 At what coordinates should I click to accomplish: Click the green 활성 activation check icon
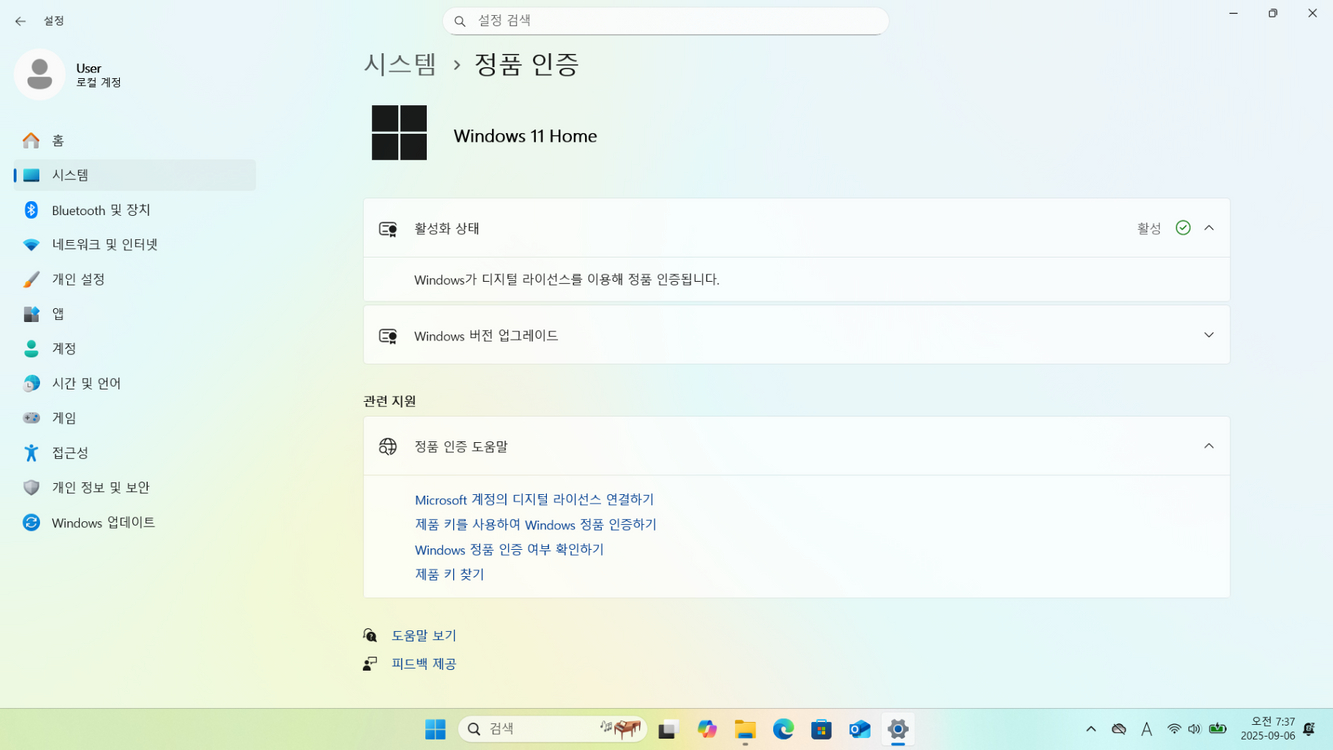(1183, 227)
